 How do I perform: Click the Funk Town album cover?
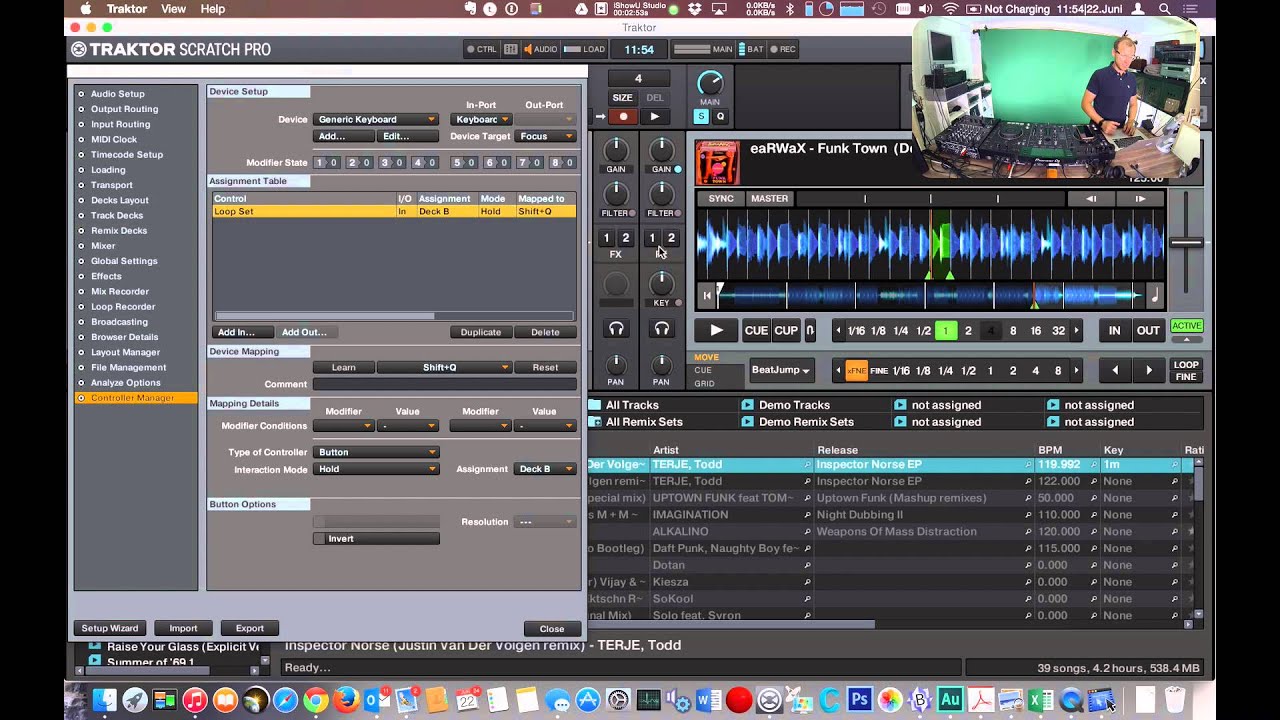coord(717,162)
